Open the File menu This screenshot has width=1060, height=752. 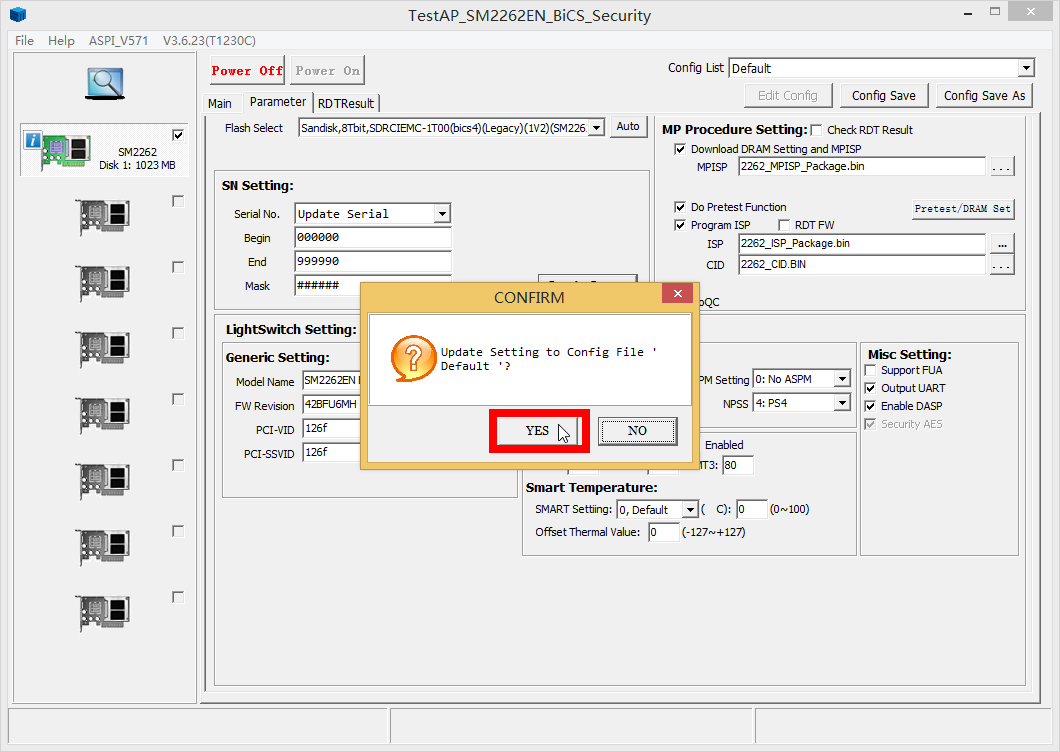click(24, 41)
